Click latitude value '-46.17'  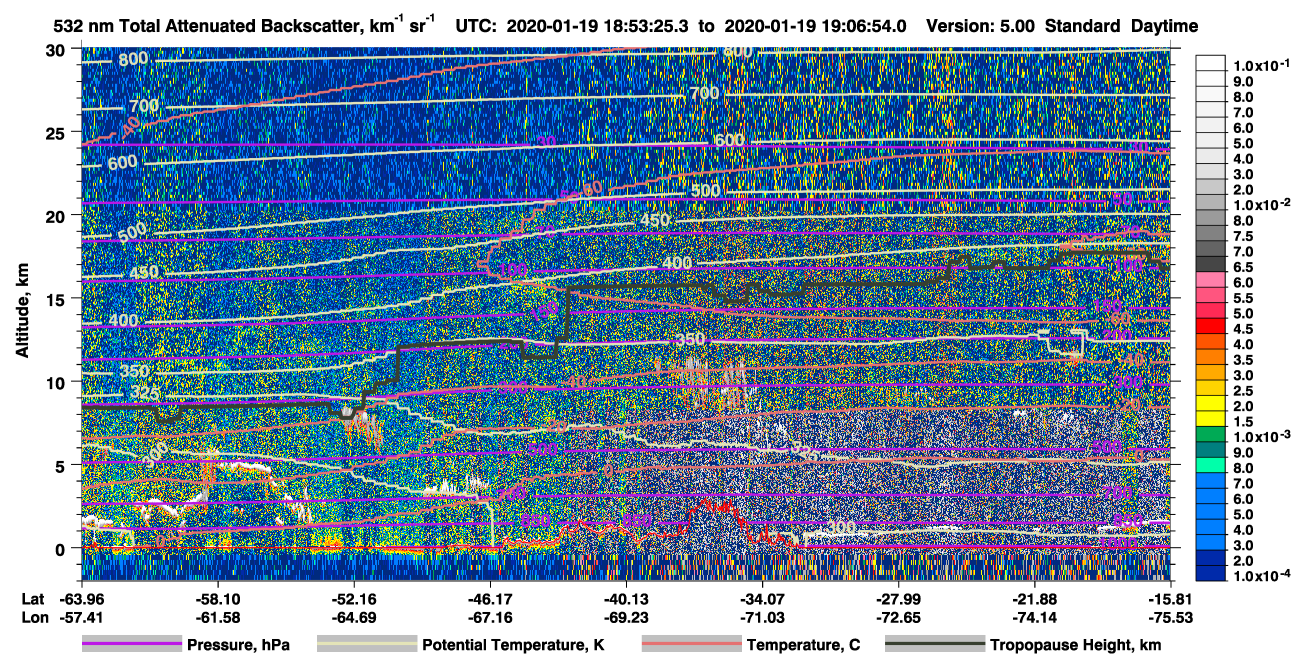(x=490, y=598)
